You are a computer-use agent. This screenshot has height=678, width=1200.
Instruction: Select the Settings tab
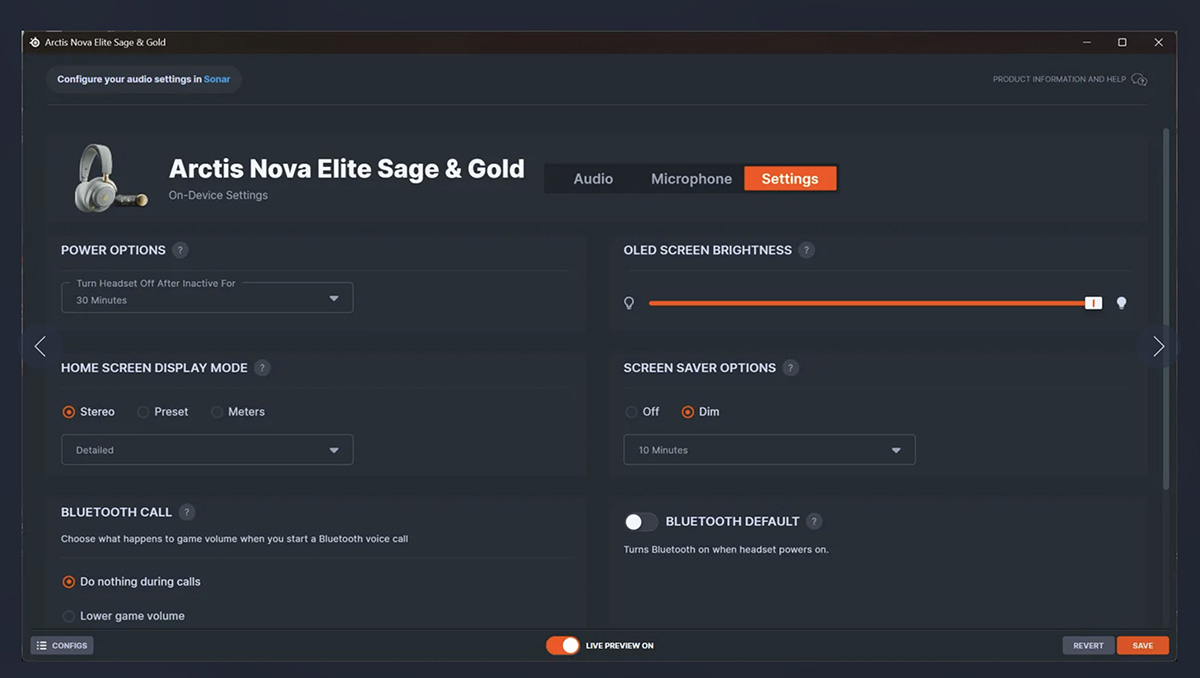(790, 179)
